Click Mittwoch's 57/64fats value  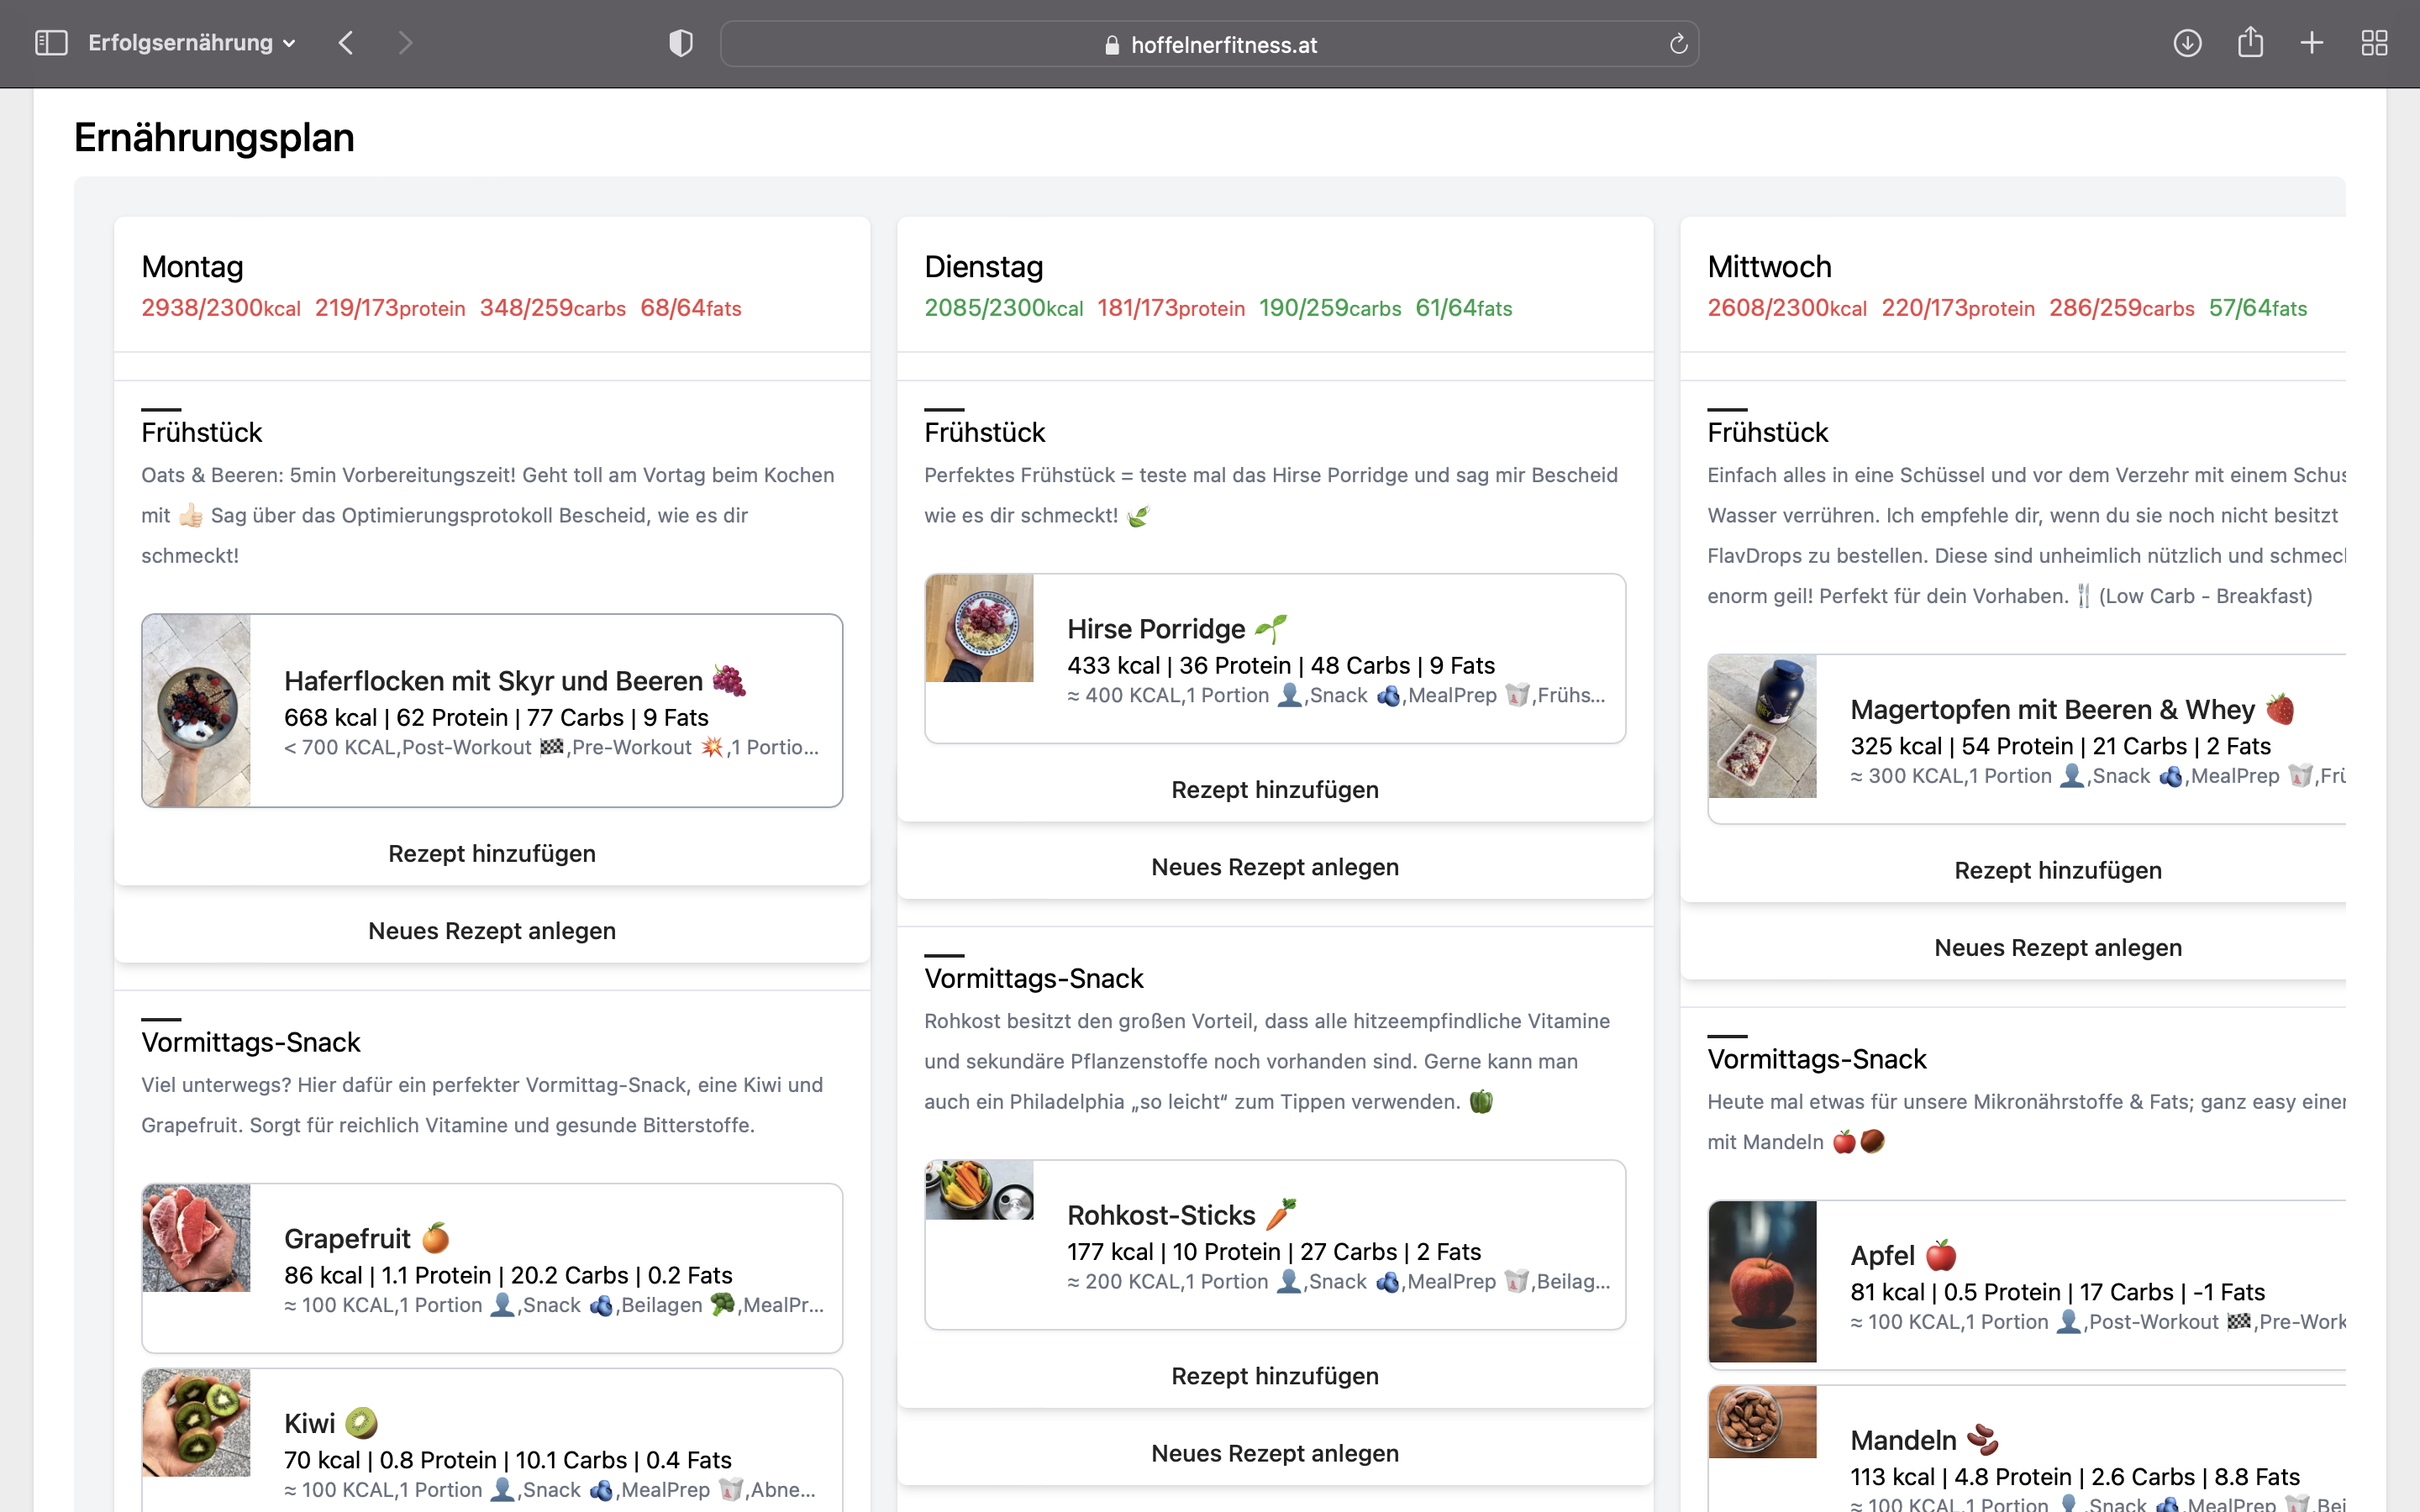tap(2257, 308)
